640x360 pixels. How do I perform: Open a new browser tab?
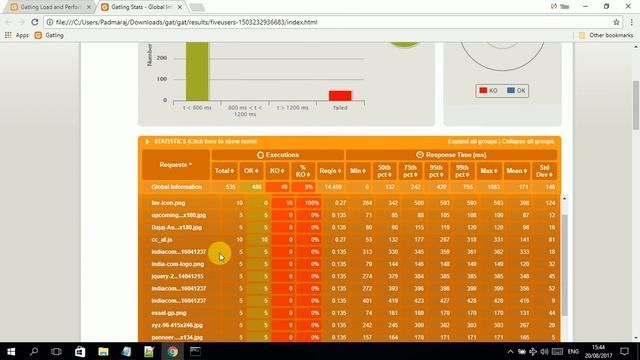click(x=197, y=7)
